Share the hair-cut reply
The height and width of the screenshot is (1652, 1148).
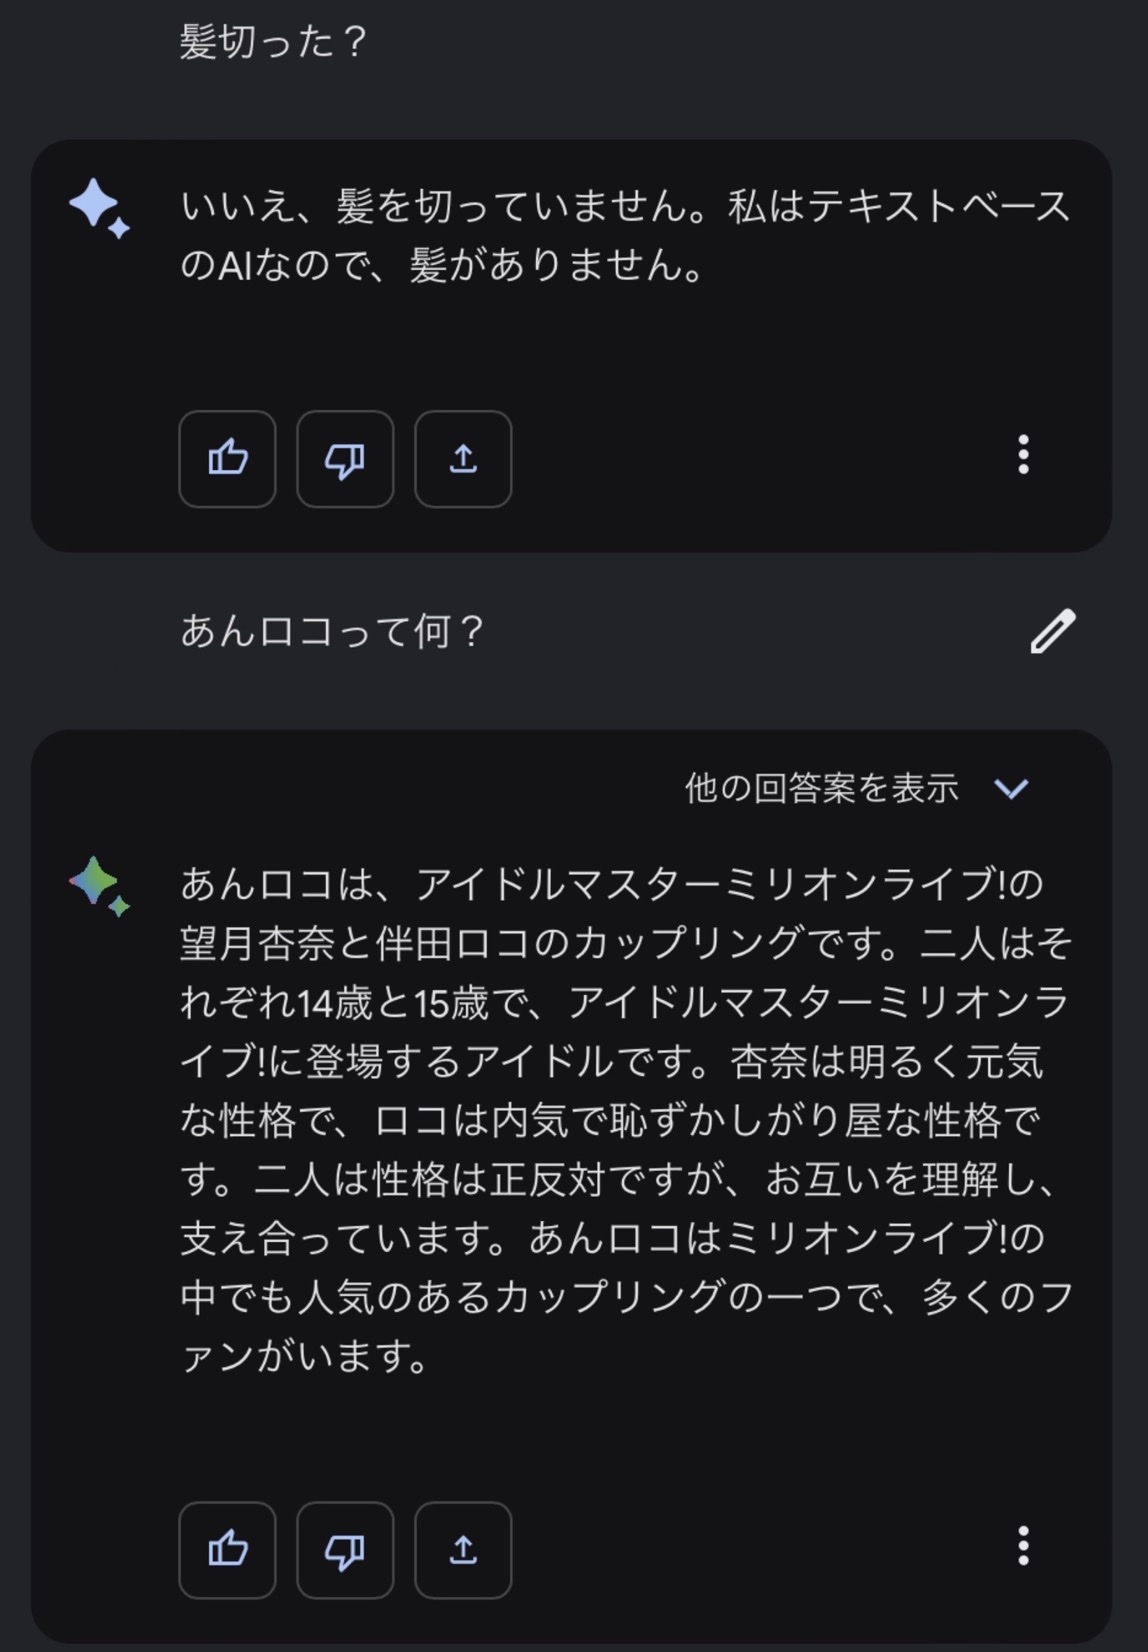[463, 459]
